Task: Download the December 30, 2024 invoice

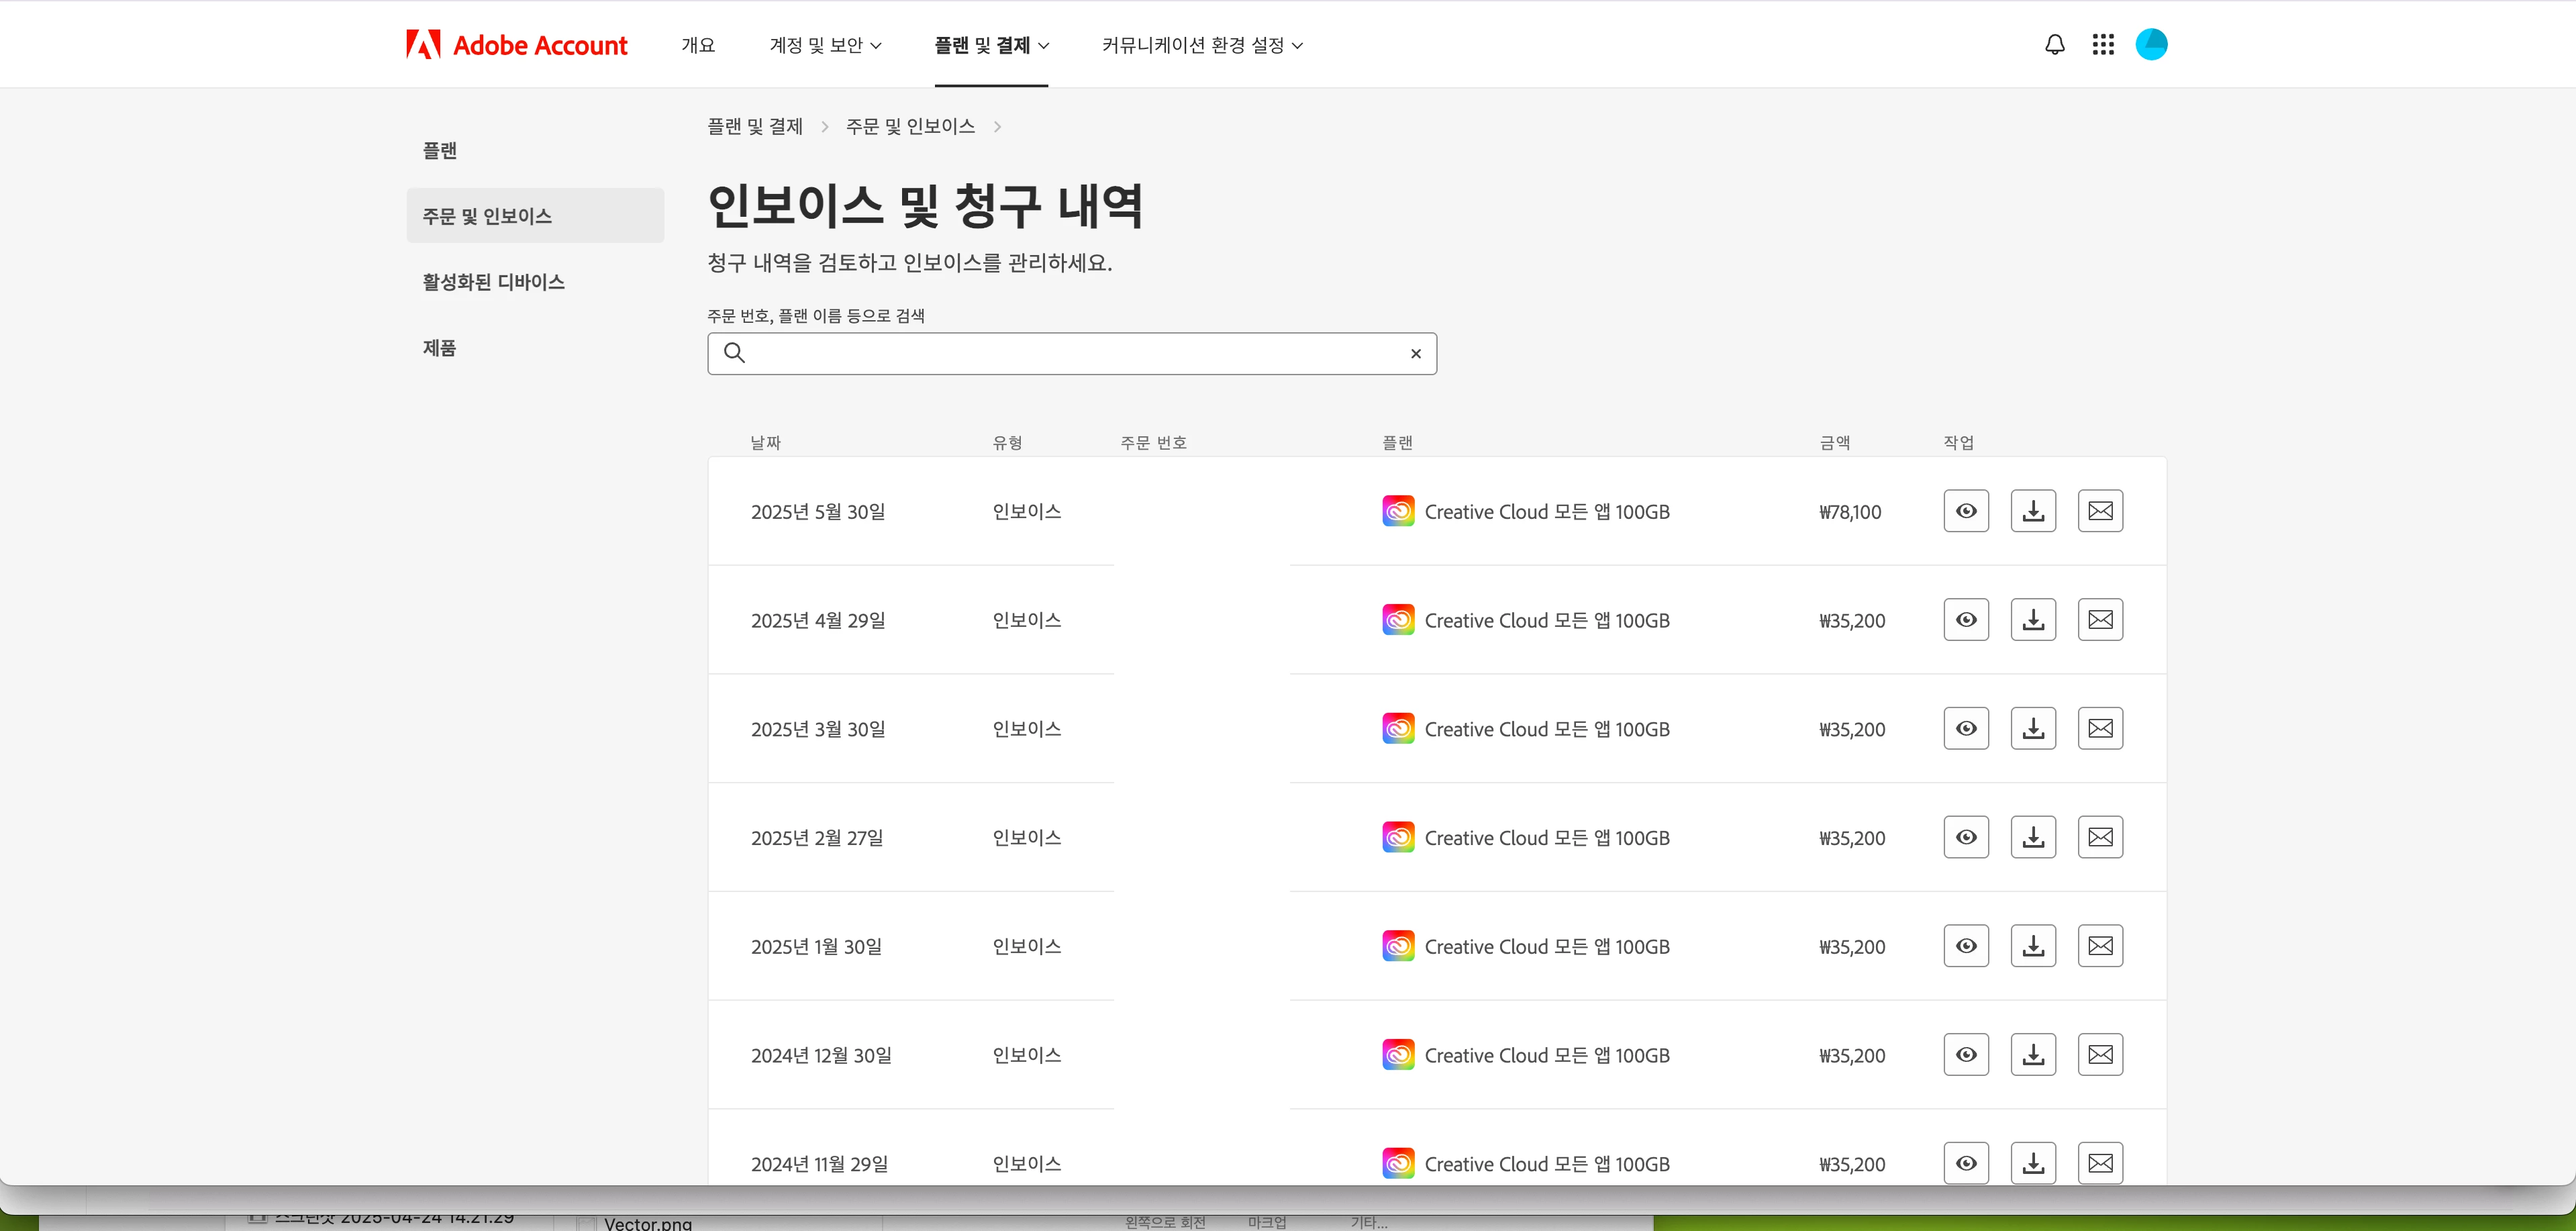Action: (2033, 1055)
